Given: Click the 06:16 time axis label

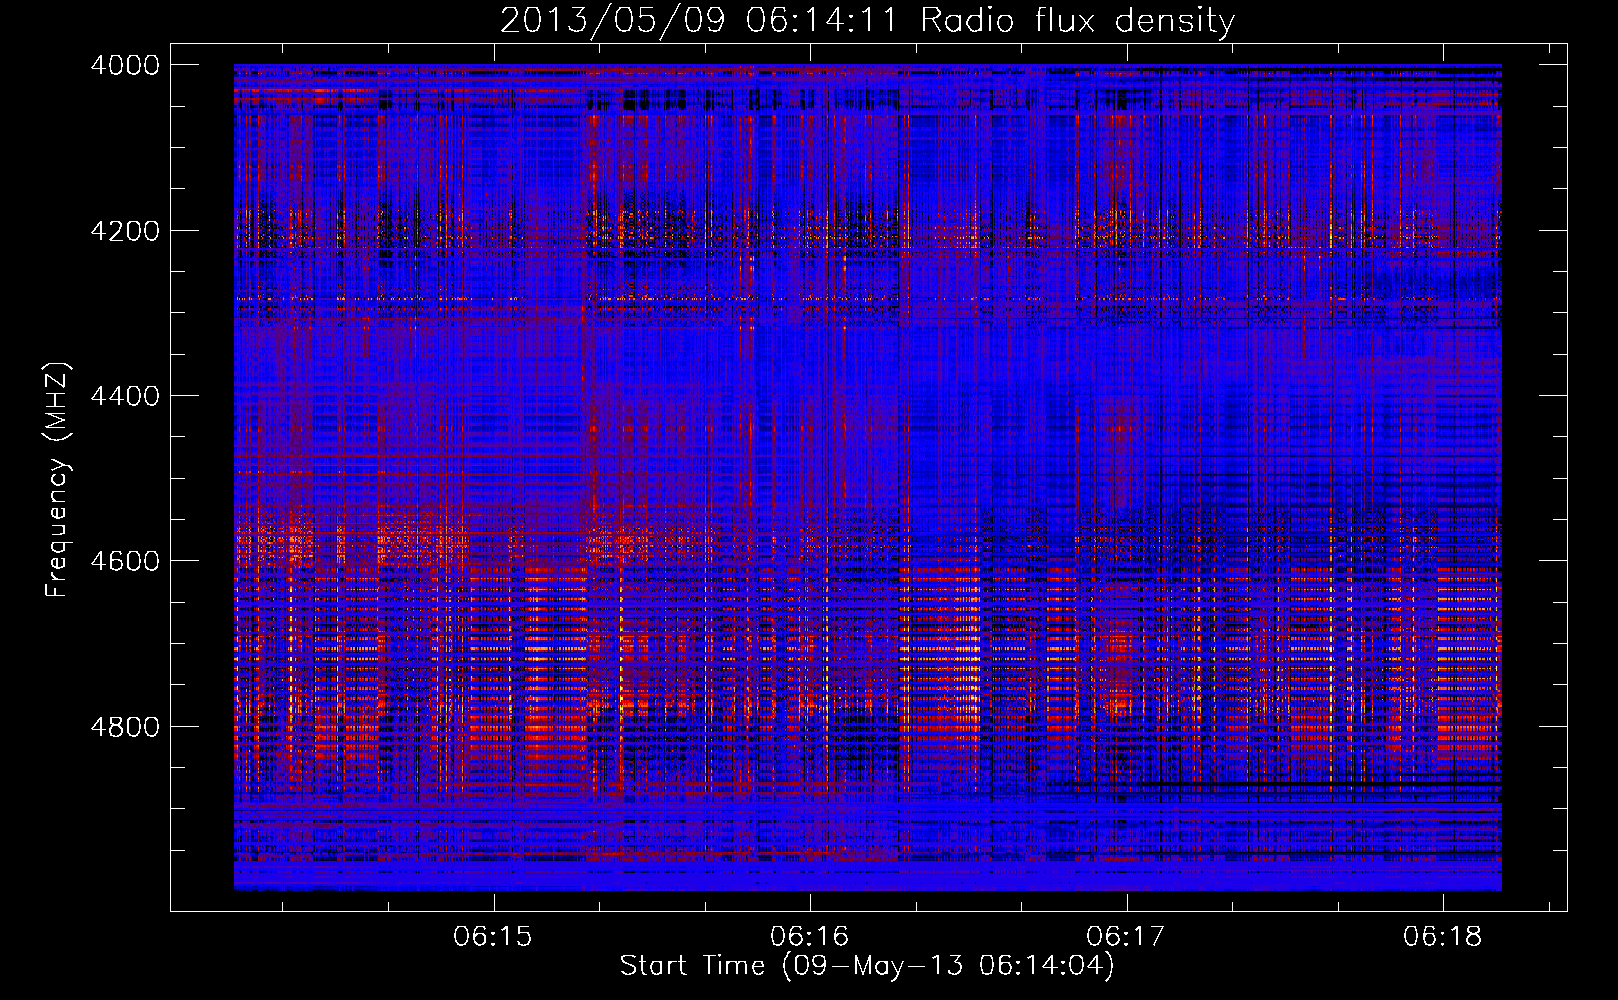Looking at the screenshot, I should (x=809, y=937).
